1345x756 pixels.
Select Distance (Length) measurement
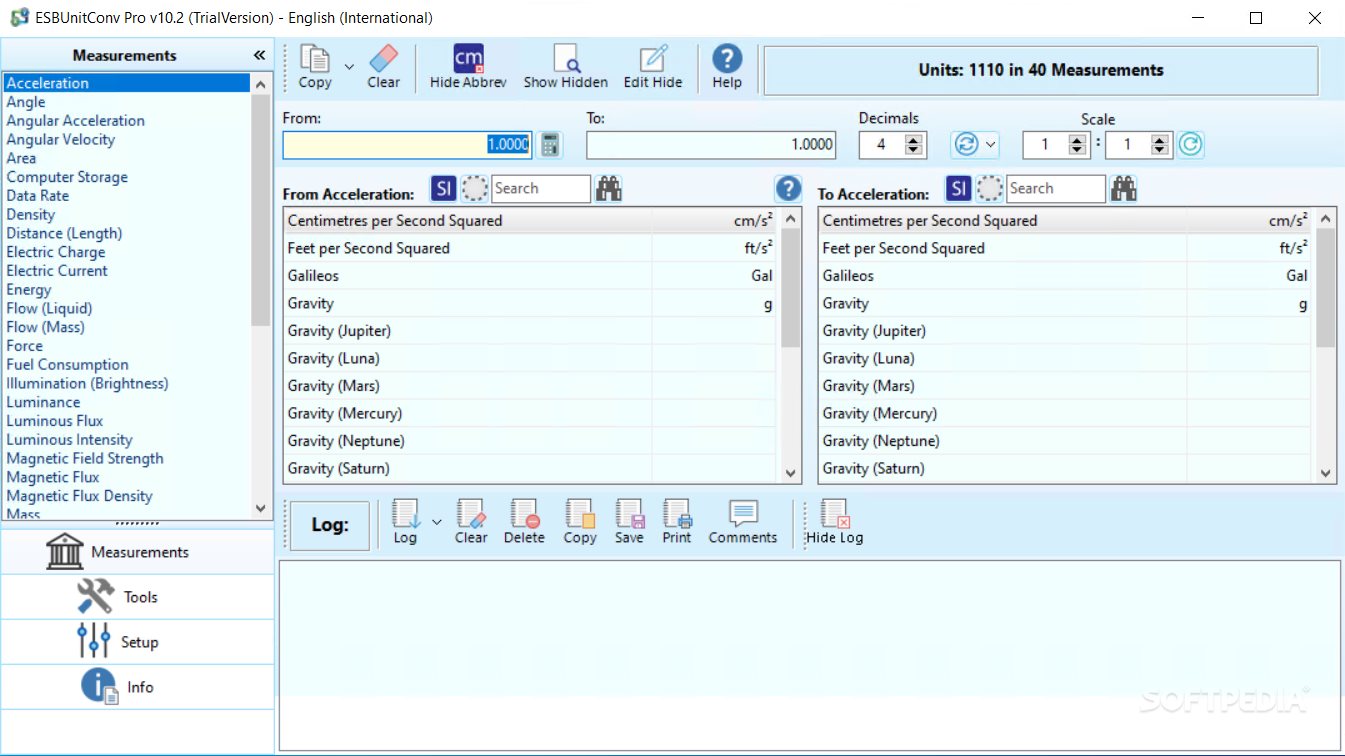pyautogui.click(x=64, y=233)
